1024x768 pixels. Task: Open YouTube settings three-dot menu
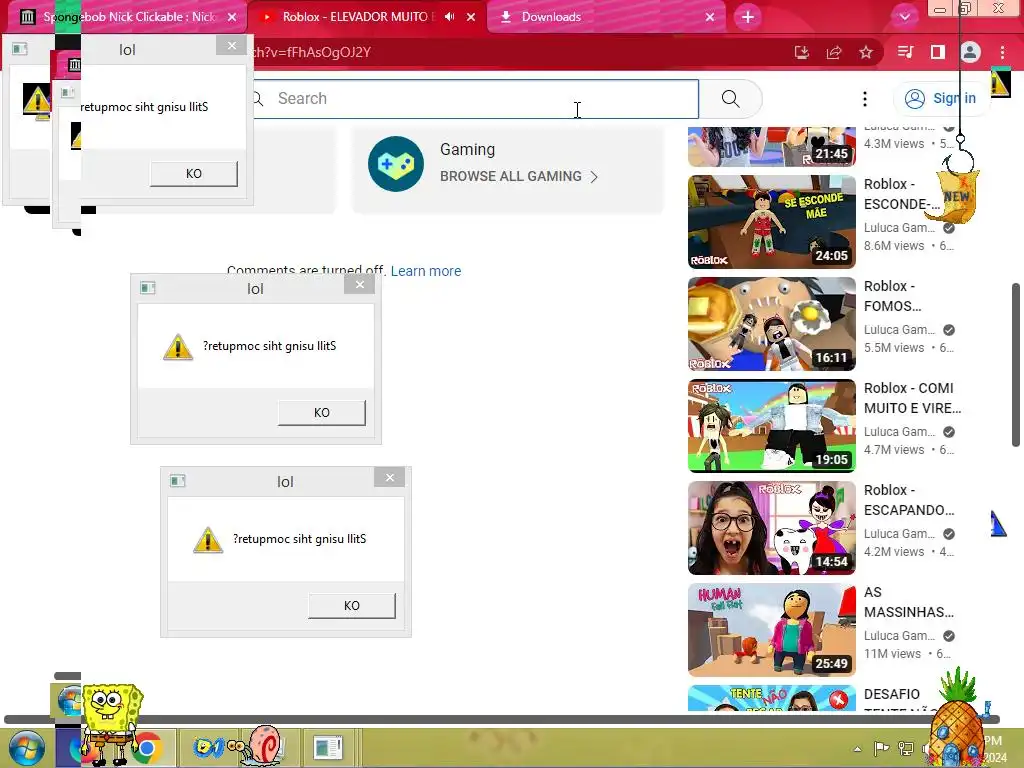865,99
